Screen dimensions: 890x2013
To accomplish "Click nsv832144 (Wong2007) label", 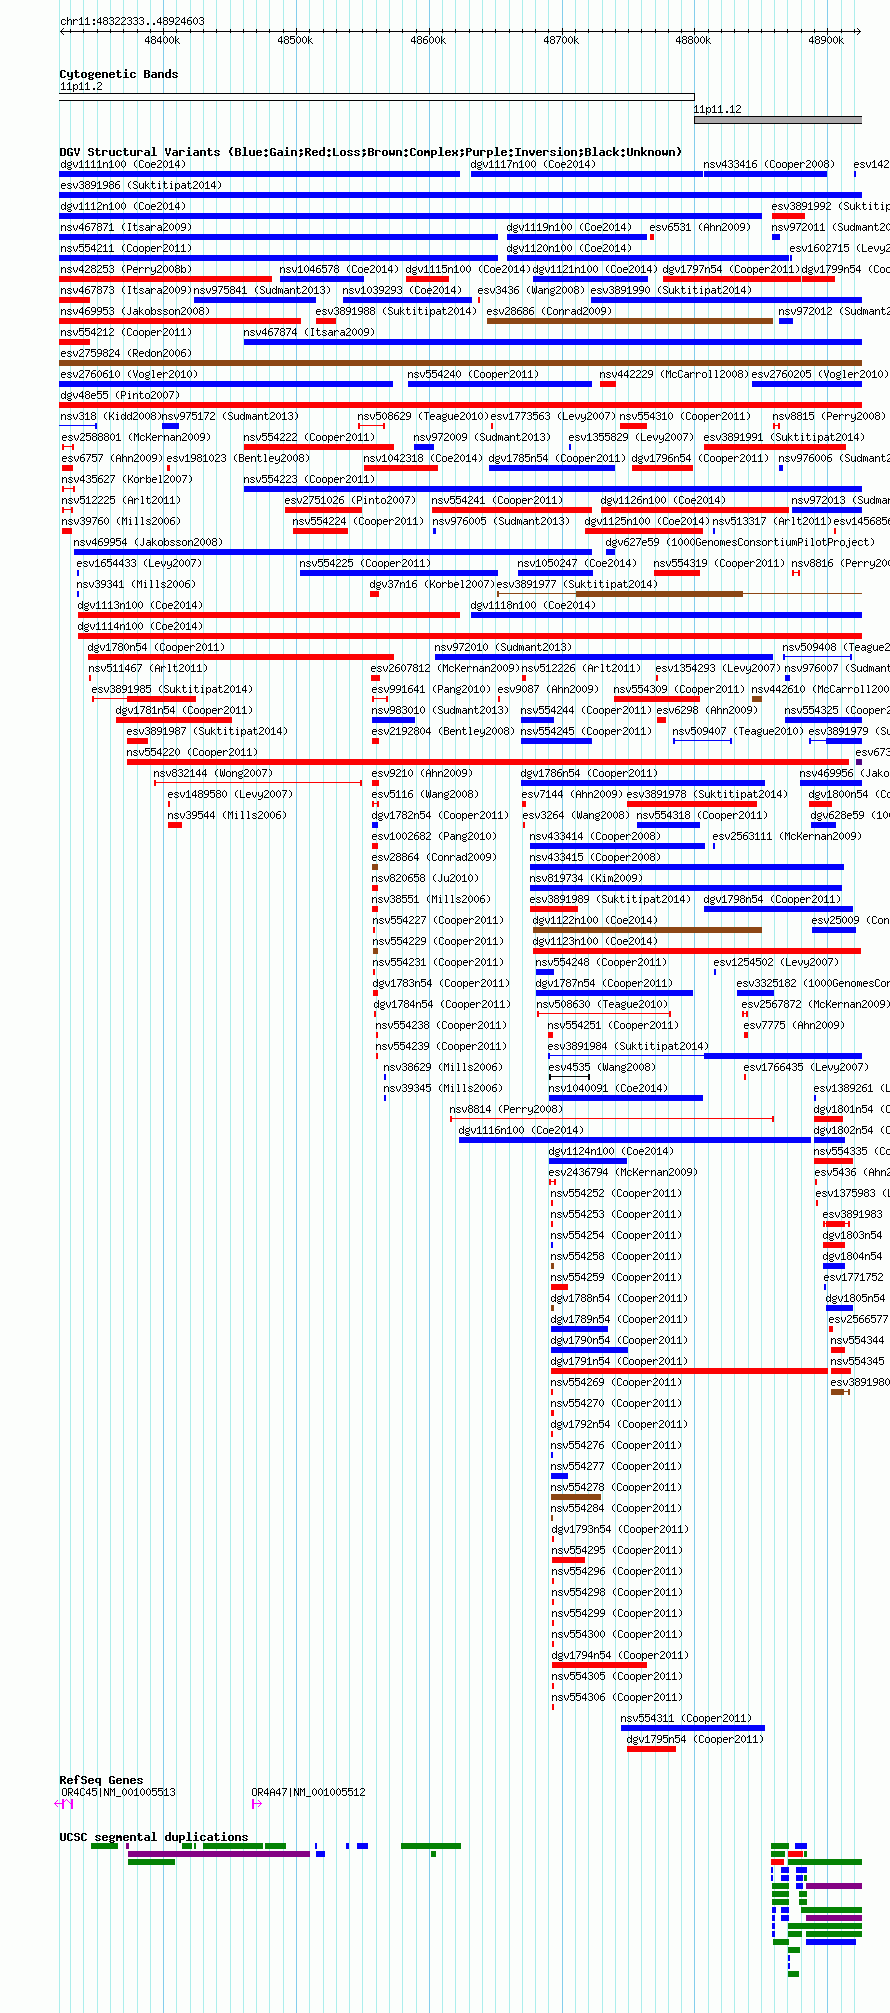I will [213, 773].
